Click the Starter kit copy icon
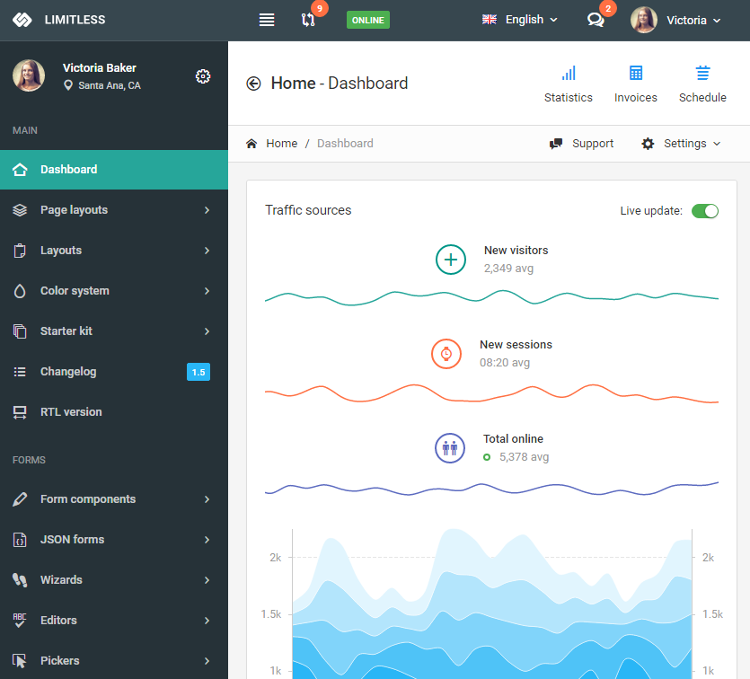 (20, 331)
